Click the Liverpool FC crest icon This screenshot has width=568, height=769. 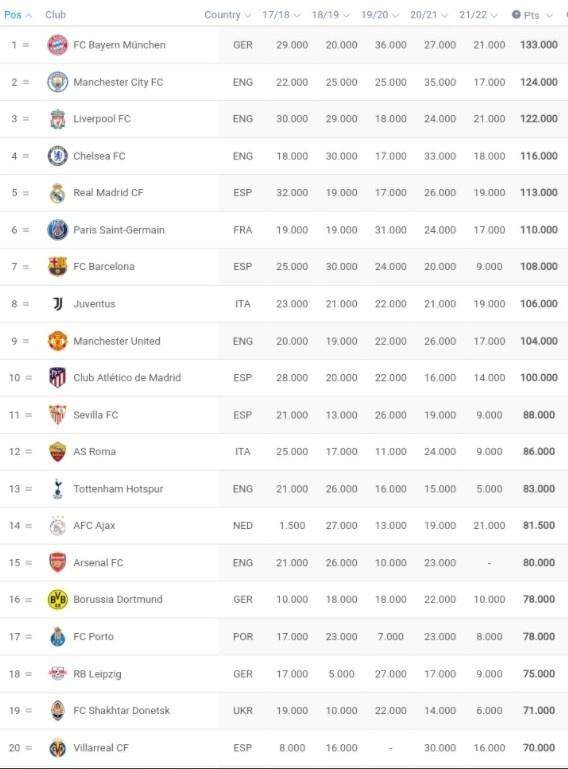pyautogui.click(x=57, y=119)
